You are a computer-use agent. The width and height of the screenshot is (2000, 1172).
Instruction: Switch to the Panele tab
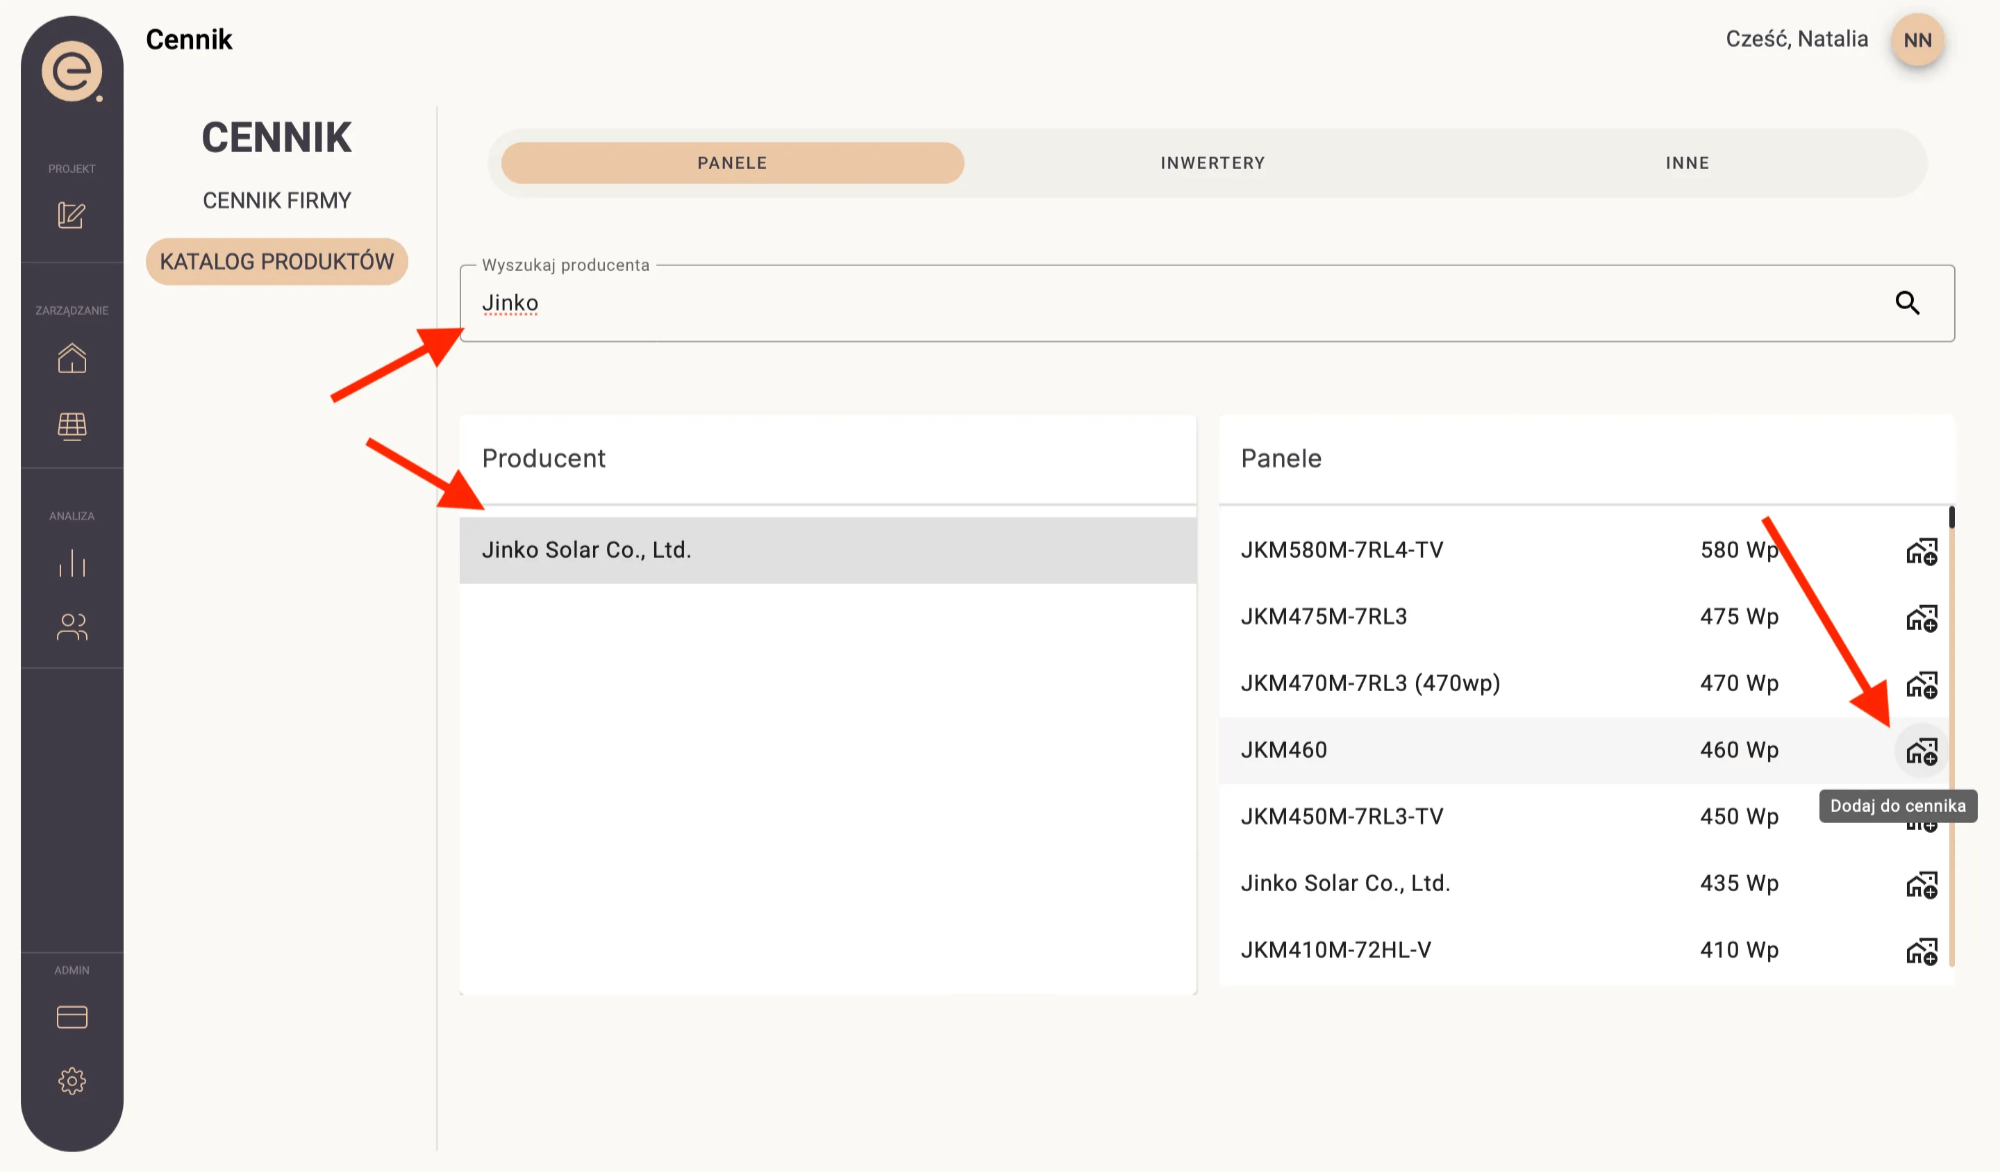[732, 163]
